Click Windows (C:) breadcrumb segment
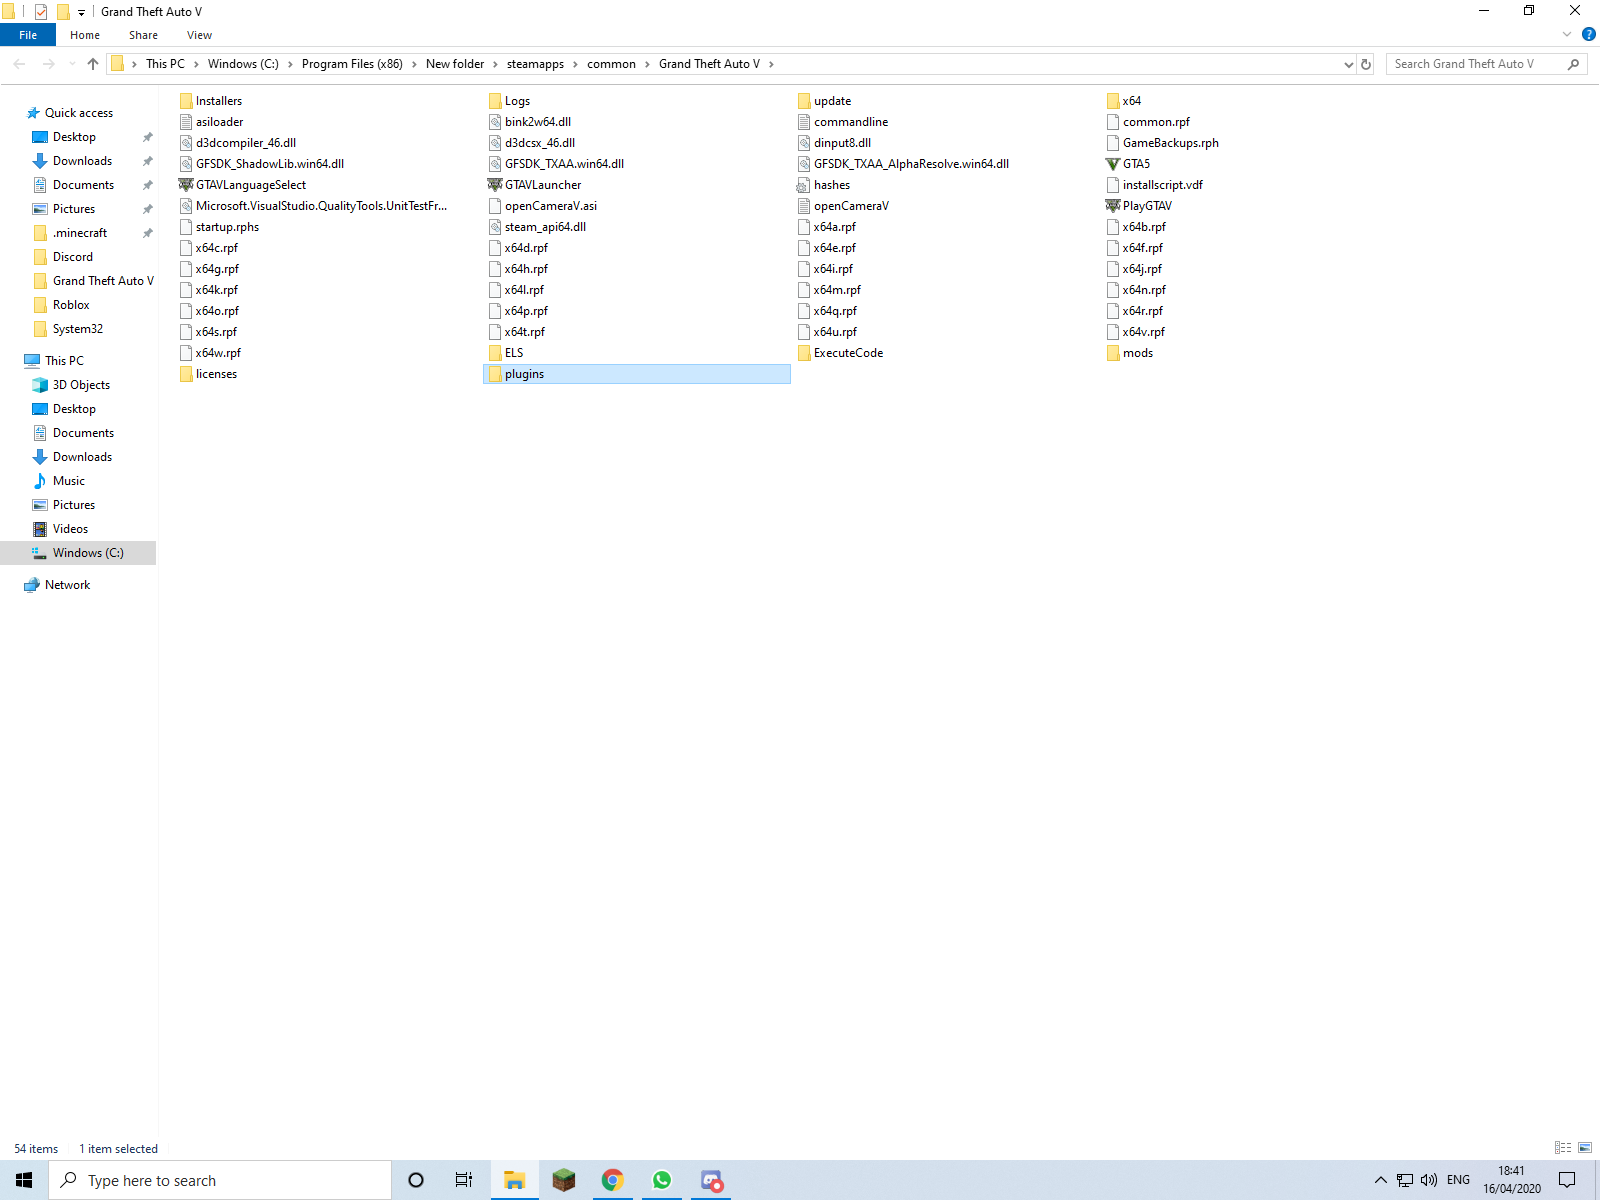Image resolution: width=1600 pixels, height=1200 pixels. coord(243,64)
